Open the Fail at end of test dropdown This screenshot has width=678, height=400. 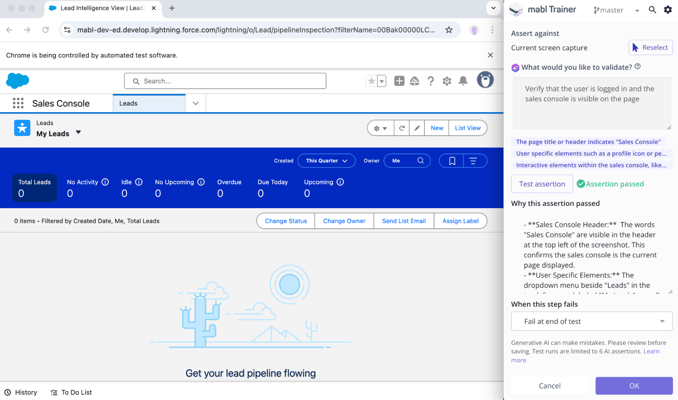[592, 321]
